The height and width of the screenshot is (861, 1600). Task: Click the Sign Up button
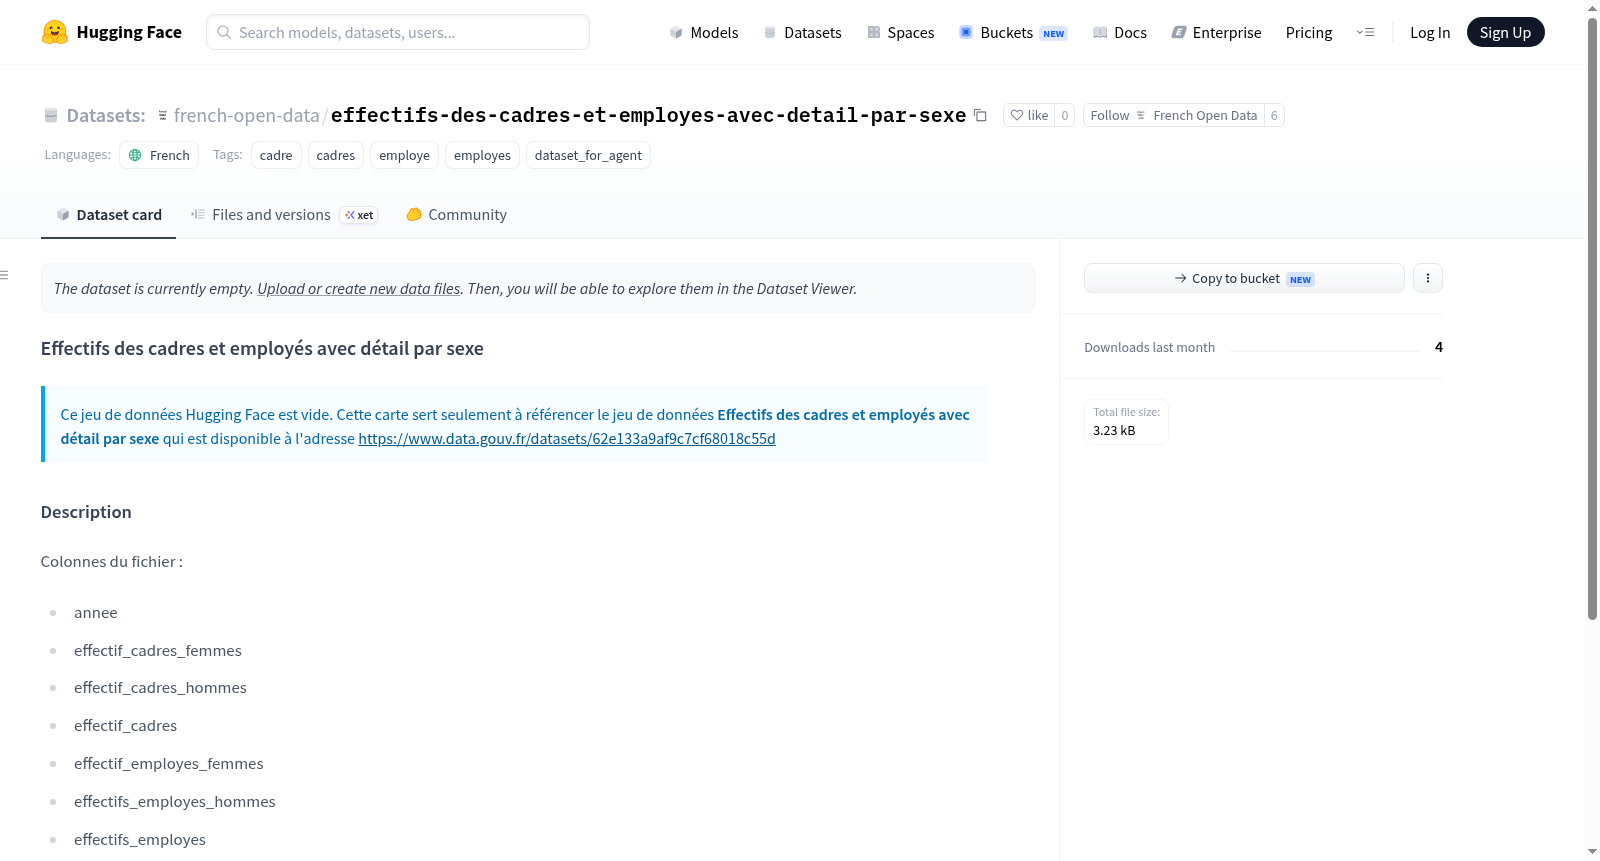coord(1505,32)
